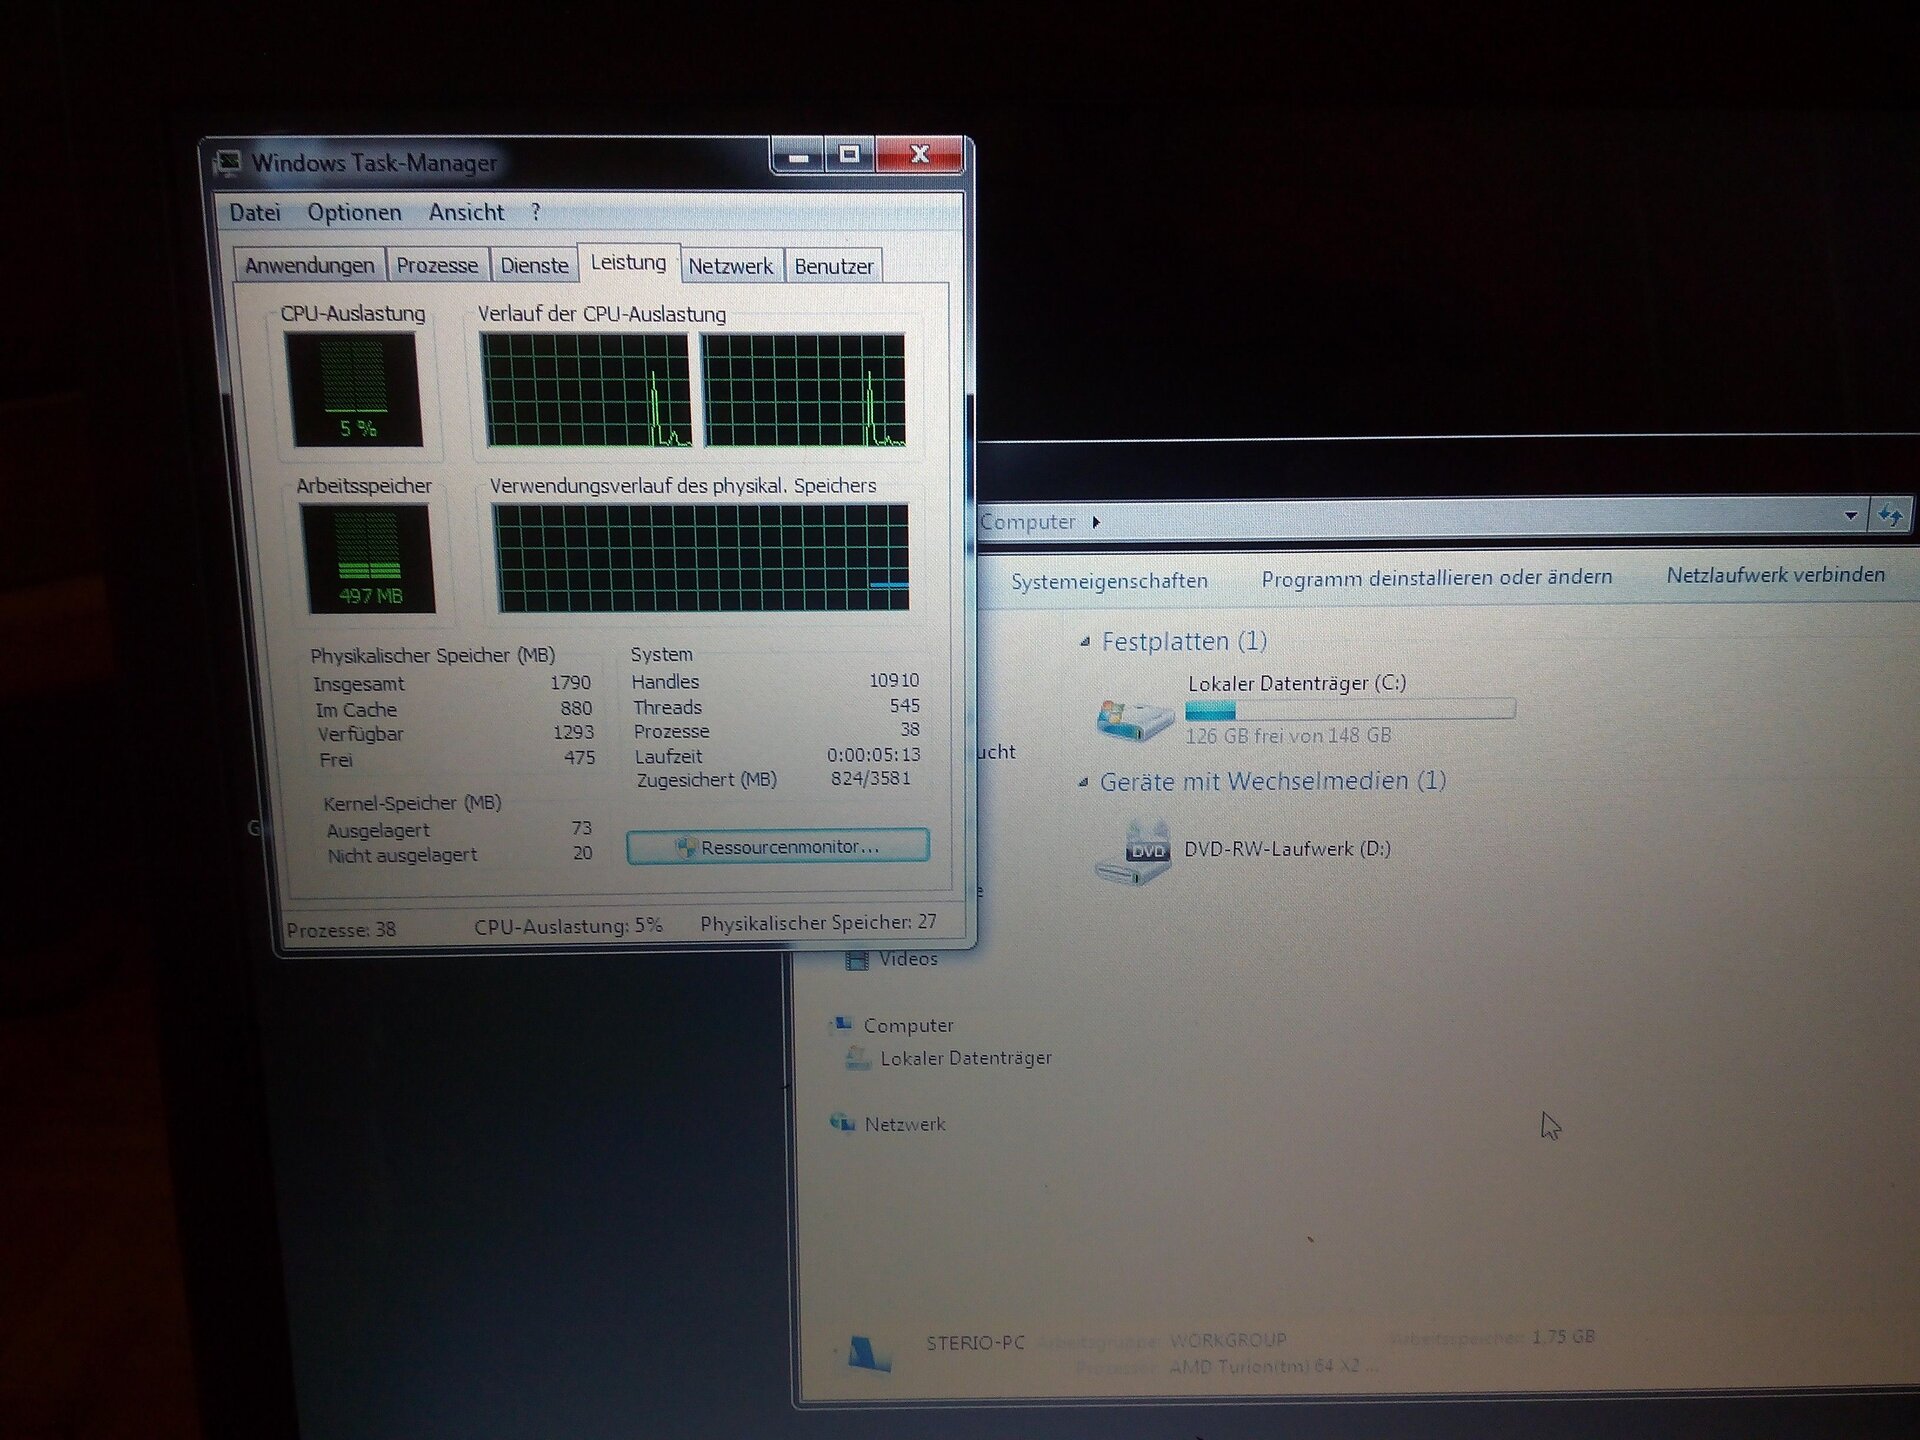This screenshot has width=1920, height=1440.
Task: Switch to the Prozesse tab
Action: (437, 265)
